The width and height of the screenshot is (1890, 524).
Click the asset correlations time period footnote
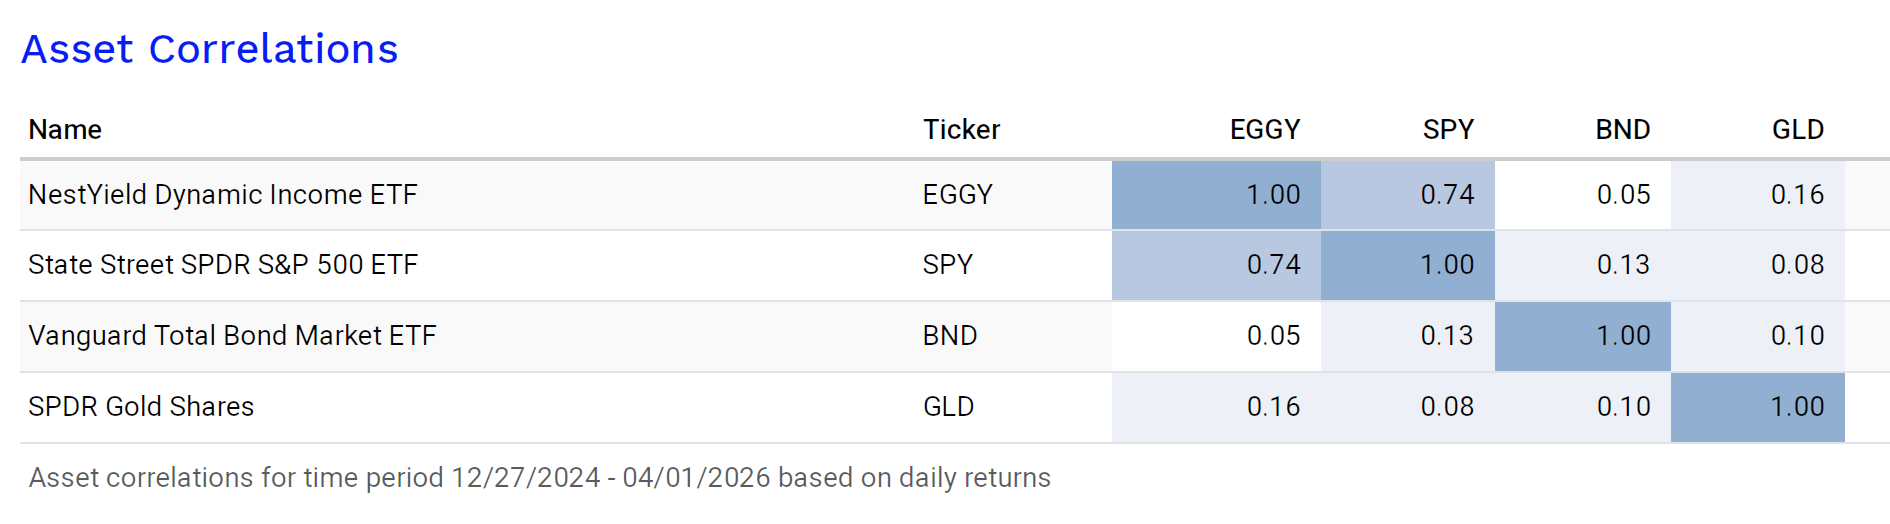539,477
